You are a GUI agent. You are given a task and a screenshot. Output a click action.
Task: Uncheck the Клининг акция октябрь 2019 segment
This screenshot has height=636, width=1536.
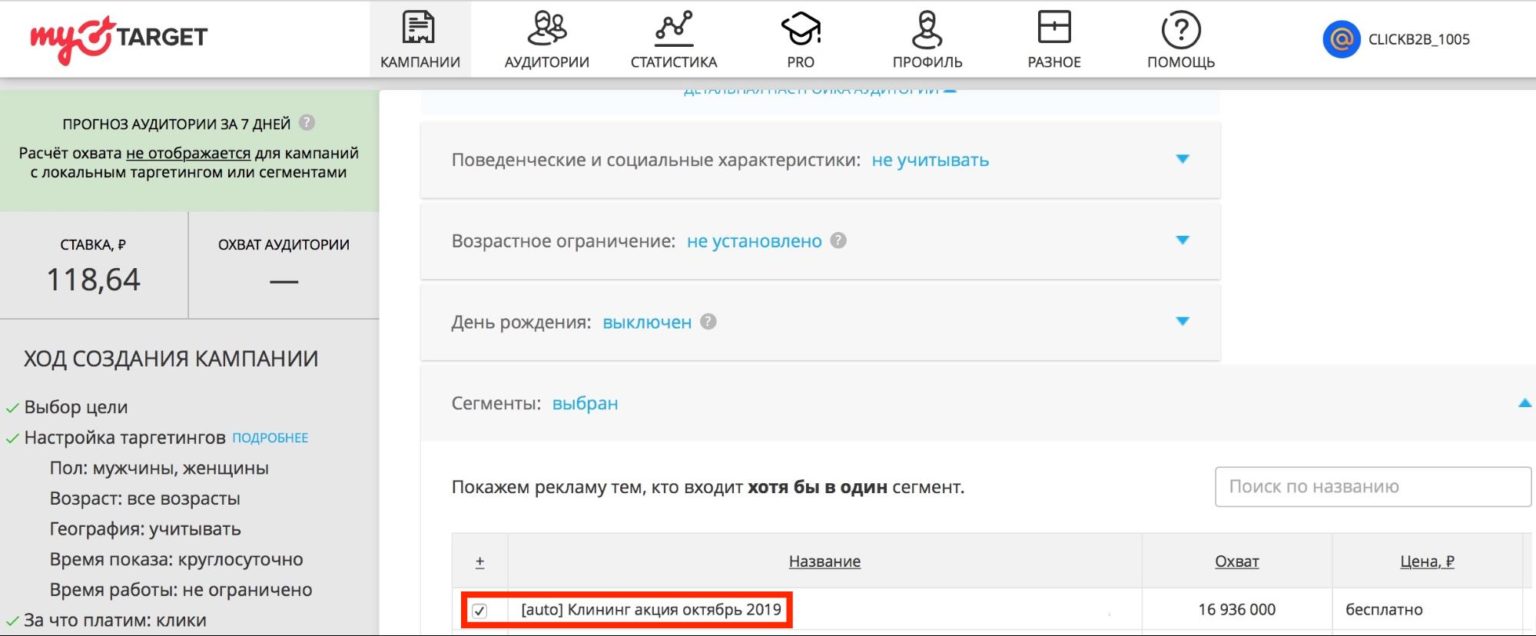click(x=479, y=610)
